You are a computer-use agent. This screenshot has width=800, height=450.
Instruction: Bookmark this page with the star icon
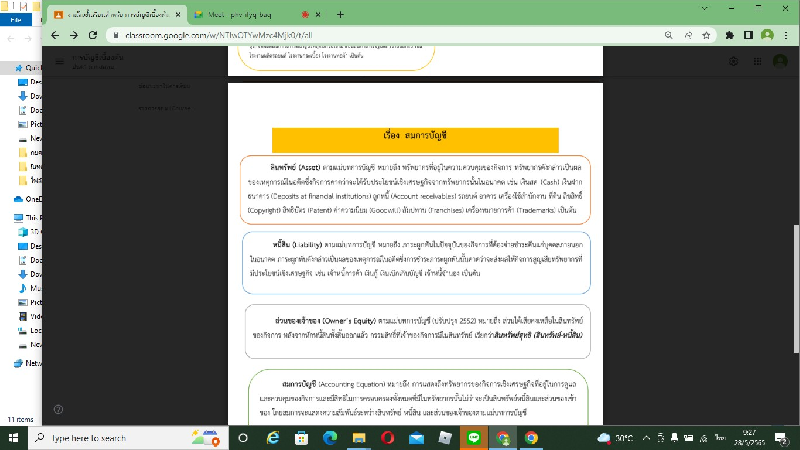click(708, 34)
